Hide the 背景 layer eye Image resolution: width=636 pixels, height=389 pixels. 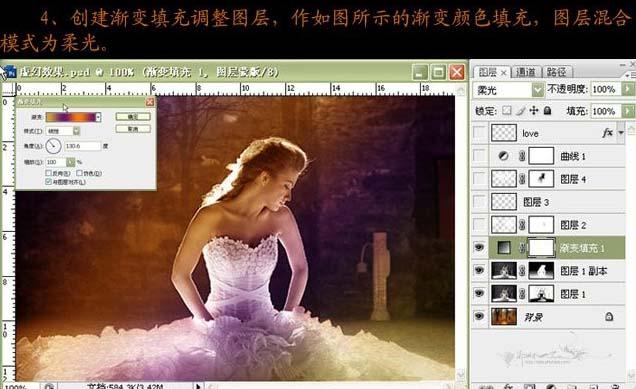click(479, 316)
